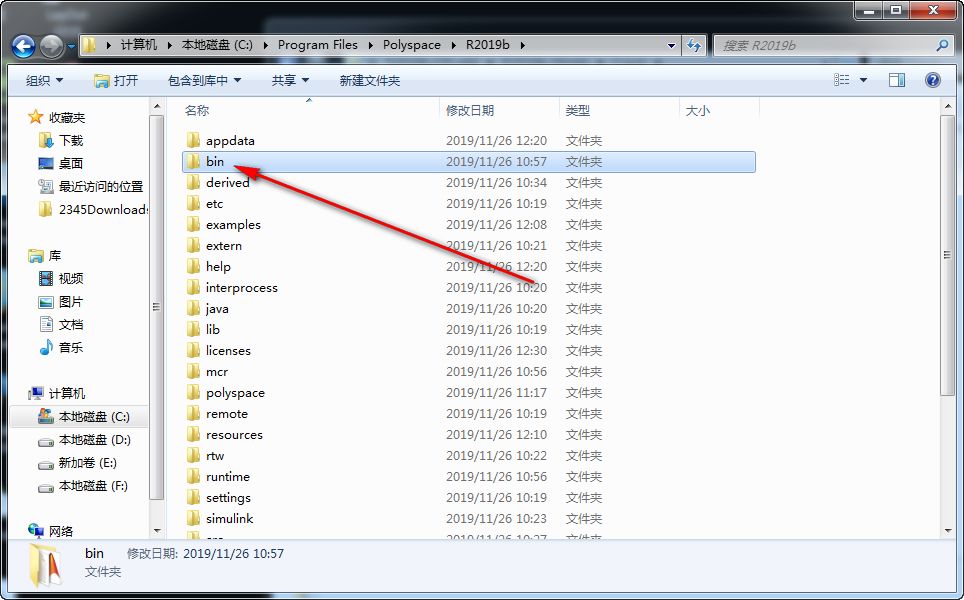
Task: Select drive 本地磁盘 (D:) in navigation pane
Action: tap(94, 440)
